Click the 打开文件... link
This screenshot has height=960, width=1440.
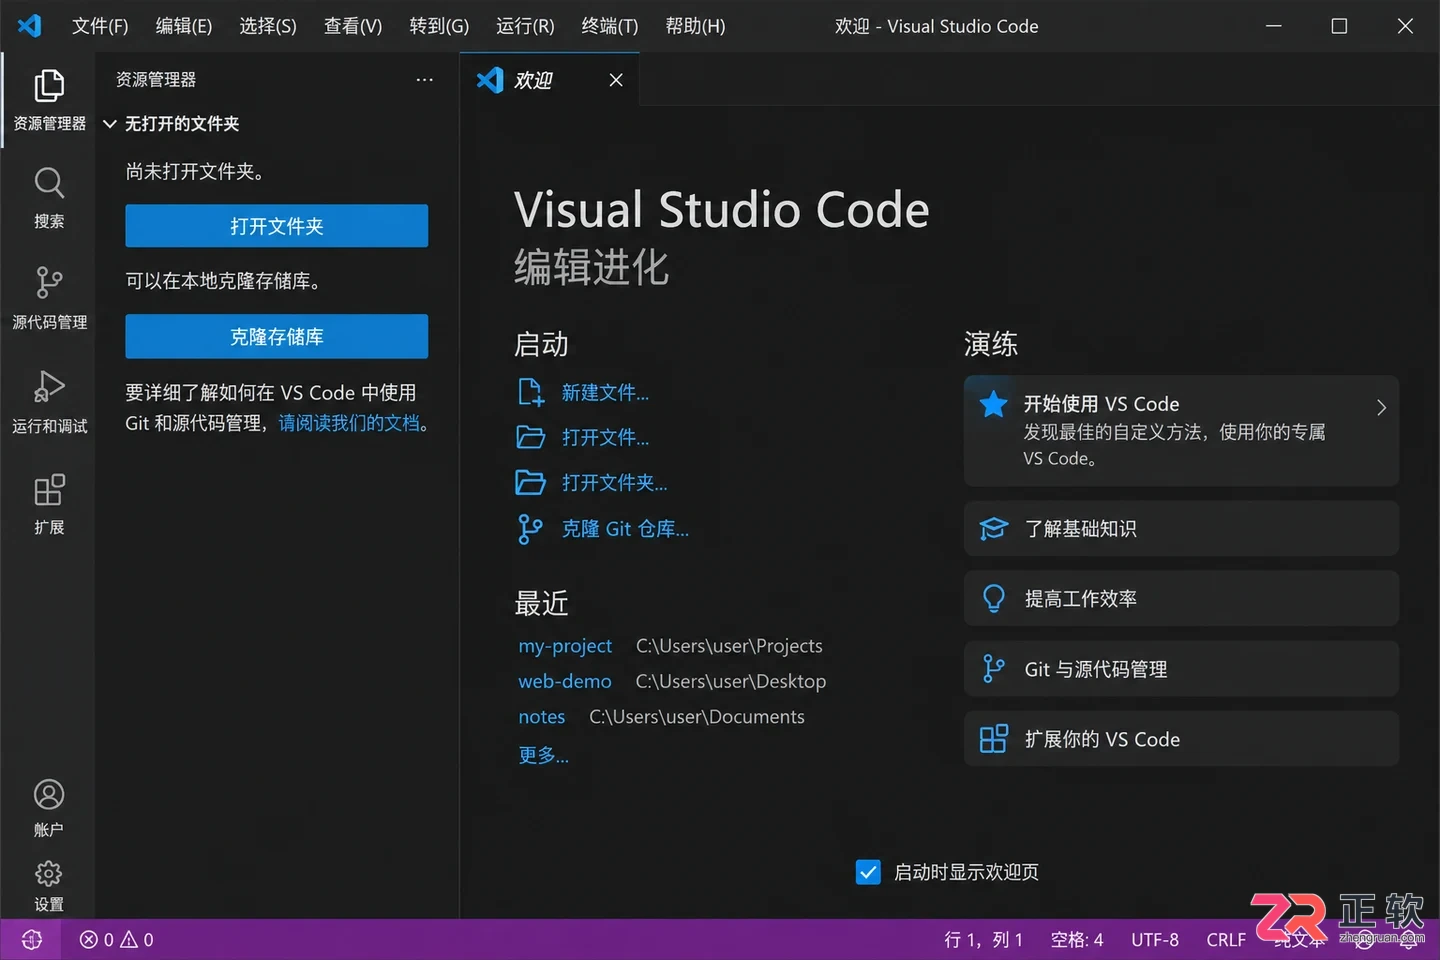tap(605, 438)
